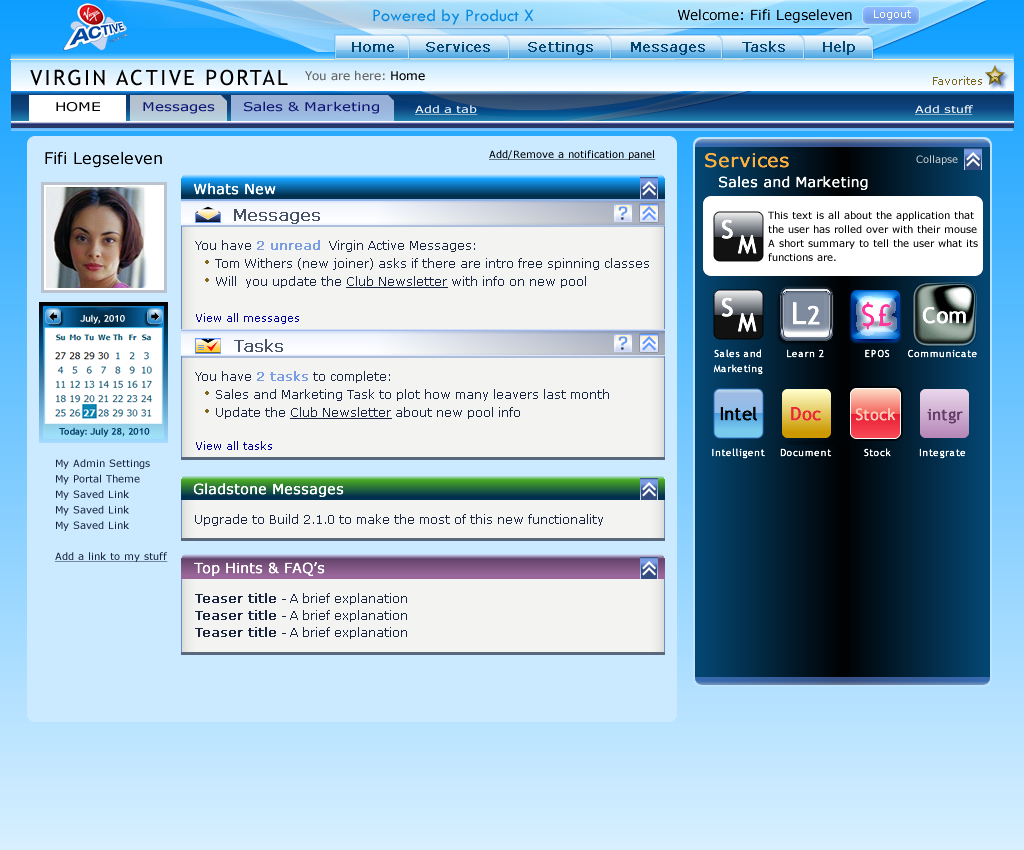Image resolution: width=1024 pixels, height=850 pixels.
Task: Collapse the Top Hints & FAQ's panel
Action: [x=648, y=569]
